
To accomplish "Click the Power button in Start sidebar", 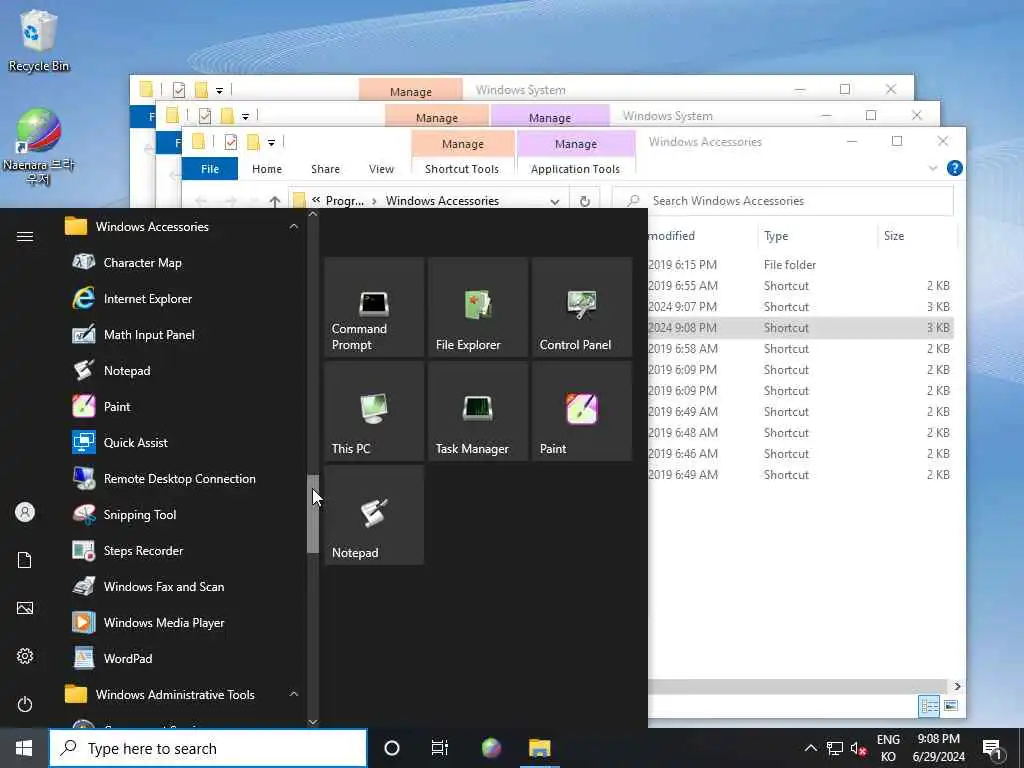I will click(25, 704).
